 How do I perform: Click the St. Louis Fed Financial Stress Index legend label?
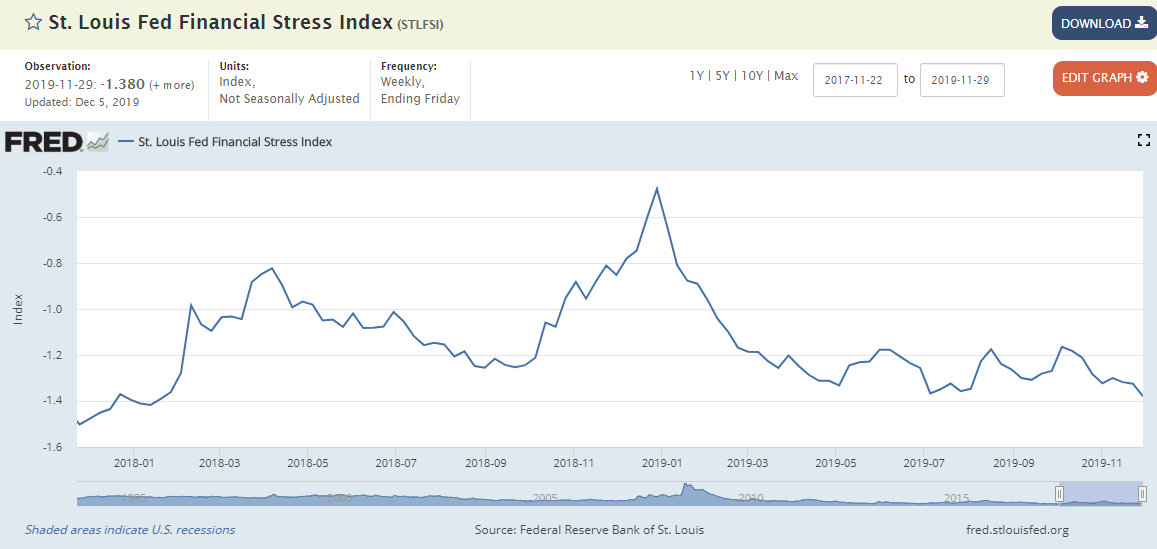235,142
